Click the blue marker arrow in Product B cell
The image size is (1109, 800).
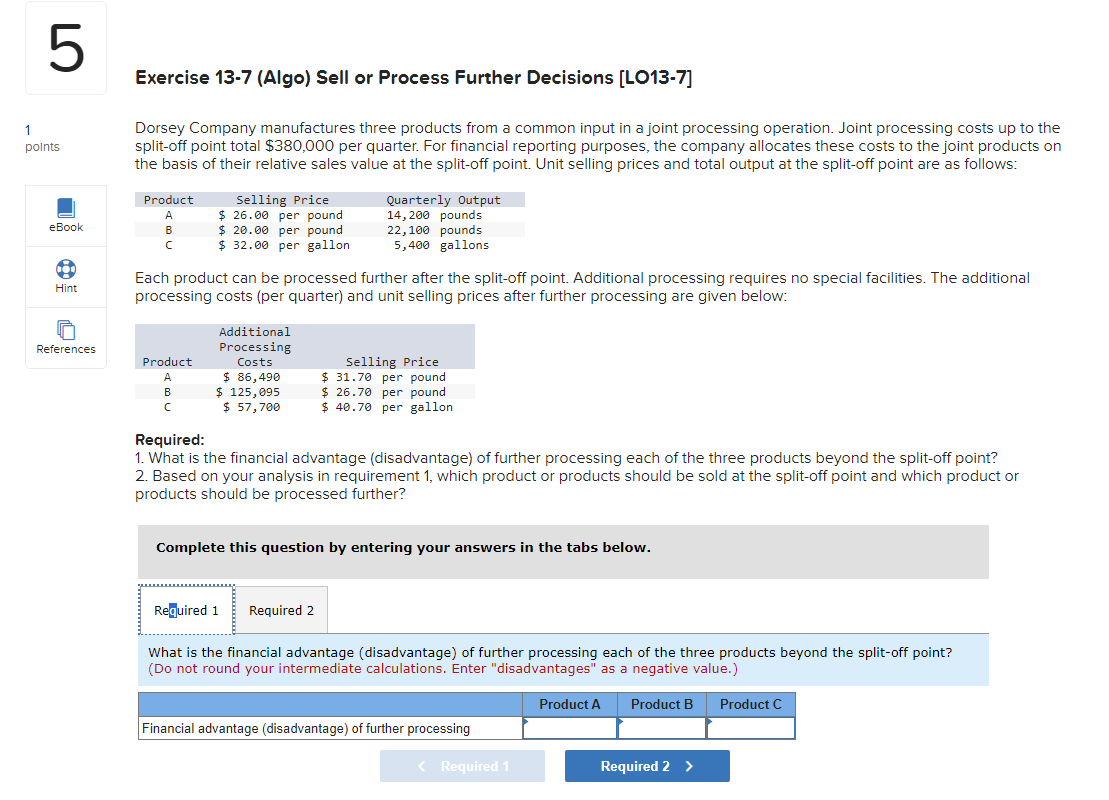pos(621,721)
